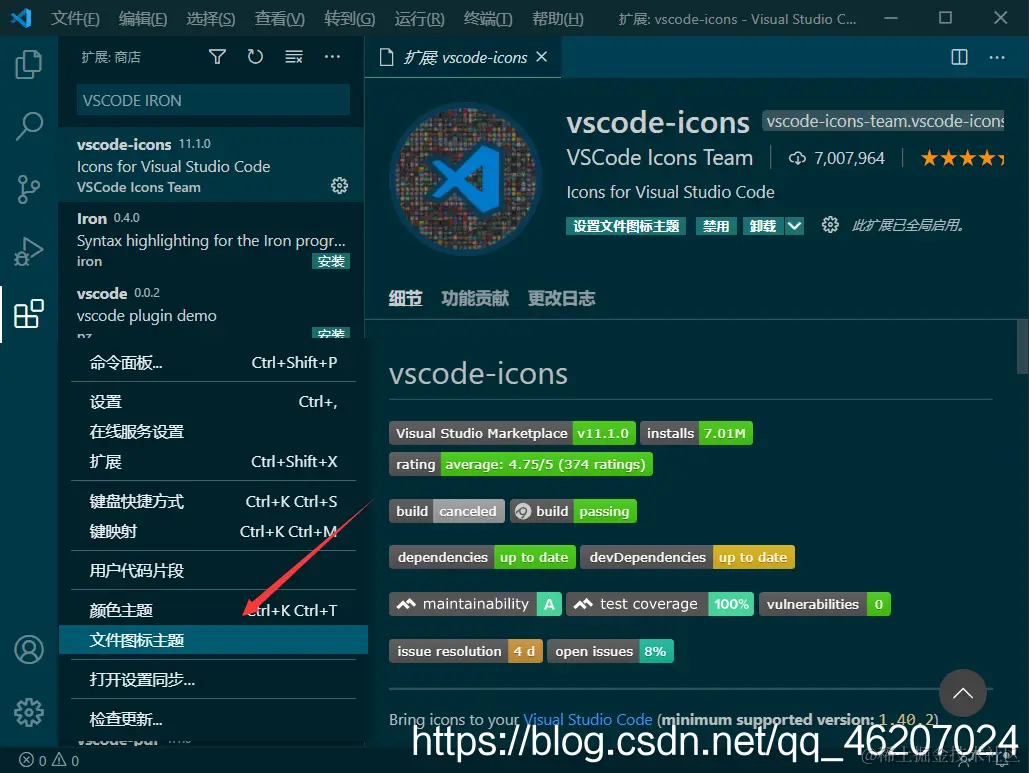Click the filter extensions funnel icon
The height and width of the screenshot is (773, 1029).
217,57
